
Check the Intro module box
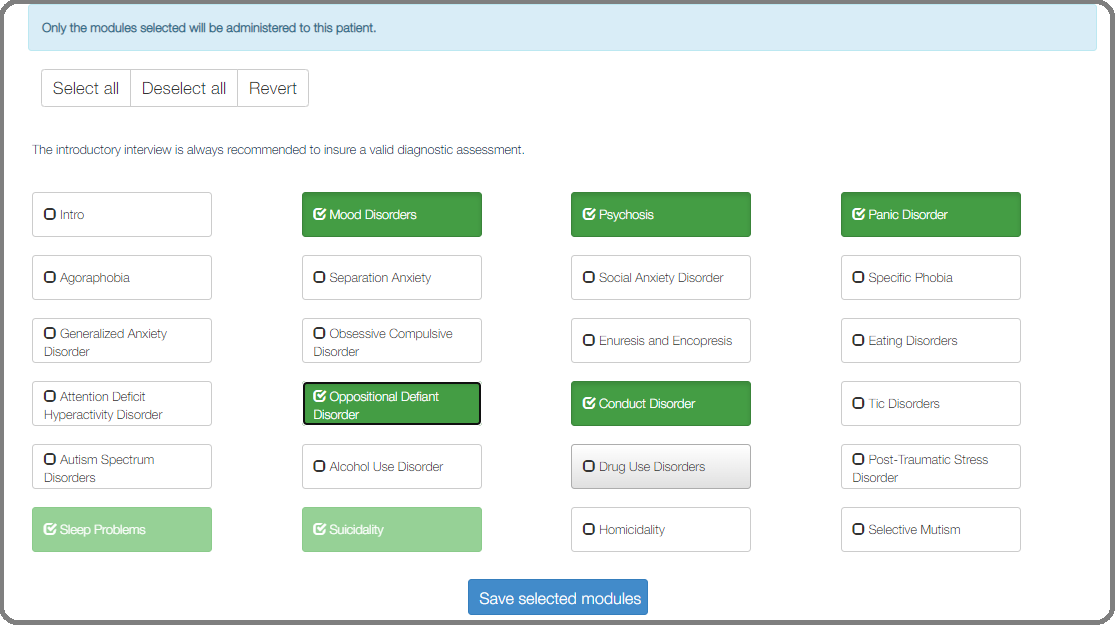(x=122, y=214)
